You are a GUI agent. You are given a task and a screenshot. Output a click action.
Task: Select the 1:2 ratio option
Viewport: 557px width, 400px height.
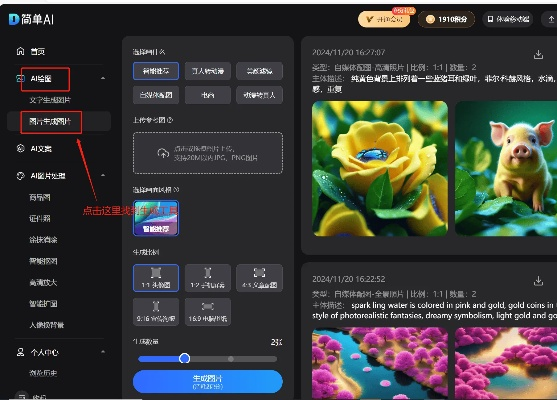[208, 278]
